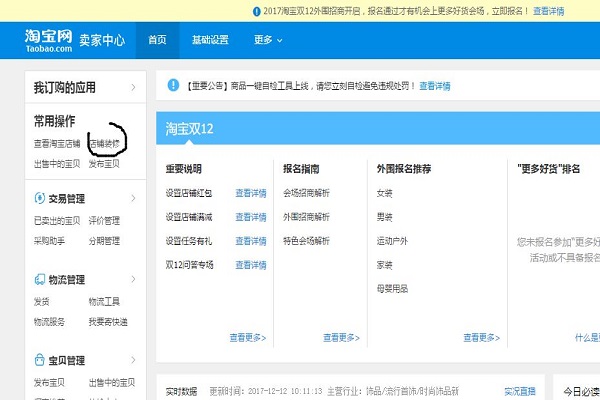Click the 宝贝管理 bag icon
This screenshot has height=400, width=600.
pyautogui.click(x=40, y=360)
